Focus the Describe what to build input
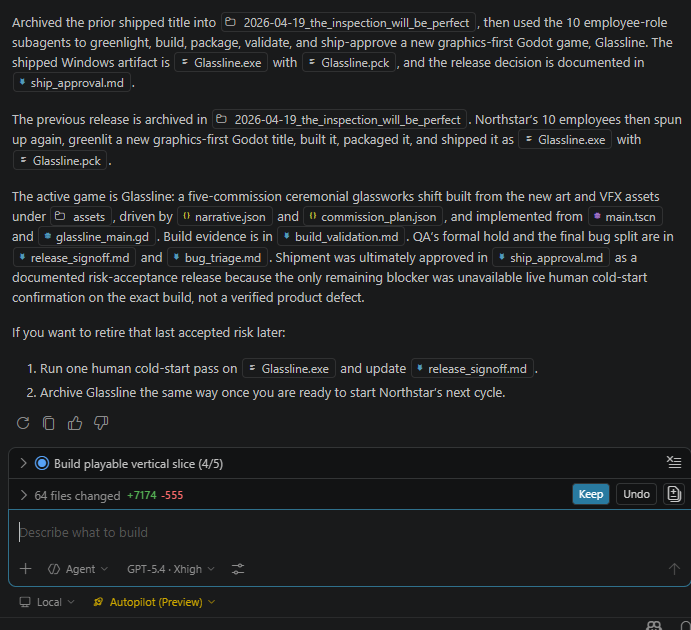 tap(340, 533)
